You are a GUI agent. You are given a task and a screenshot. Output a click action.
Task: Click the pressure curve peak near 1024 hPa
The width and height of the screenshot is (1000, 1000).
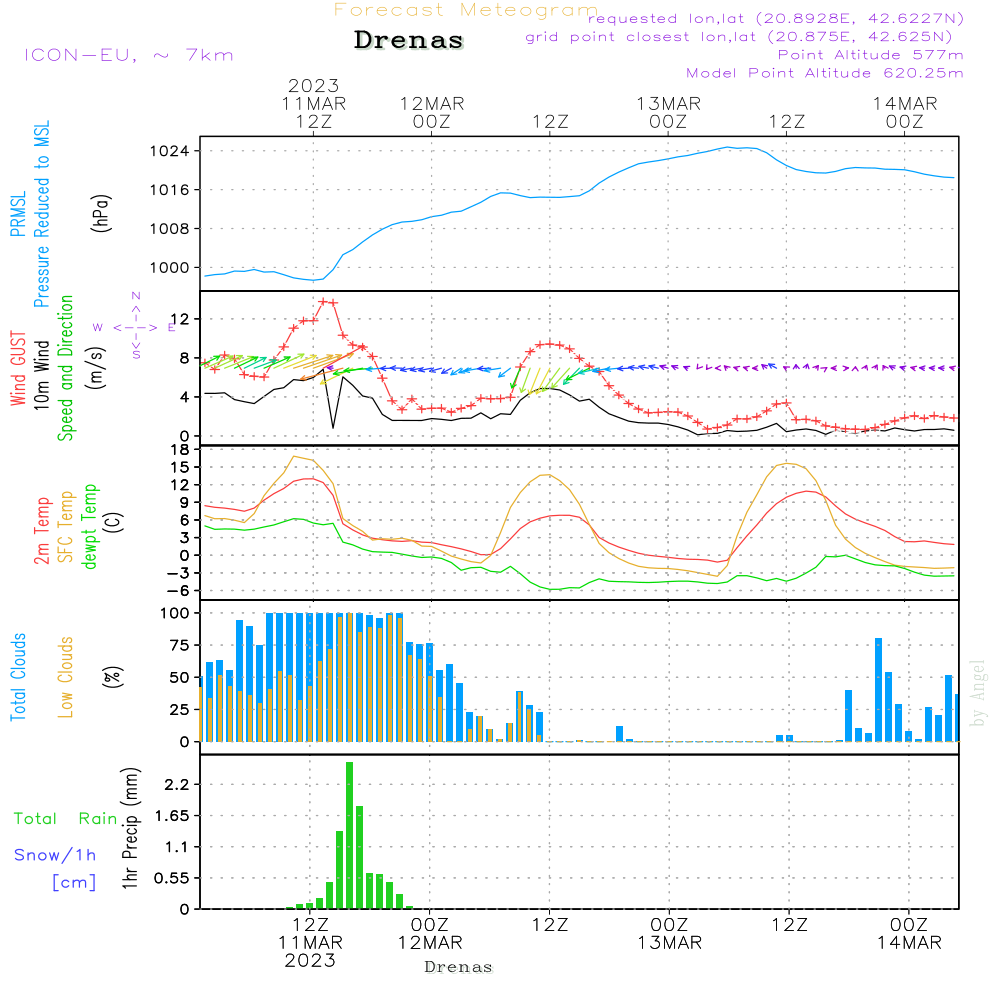(728, 147)
